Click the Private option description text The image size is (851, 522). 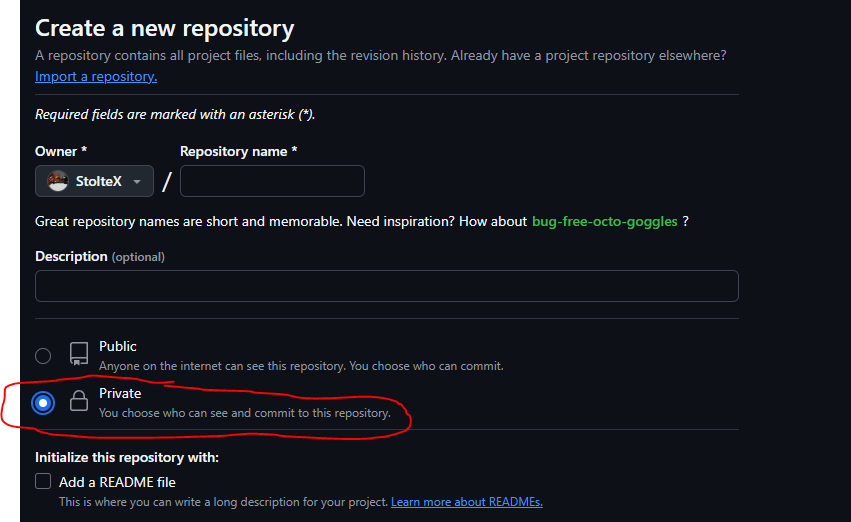coord(244,412)
